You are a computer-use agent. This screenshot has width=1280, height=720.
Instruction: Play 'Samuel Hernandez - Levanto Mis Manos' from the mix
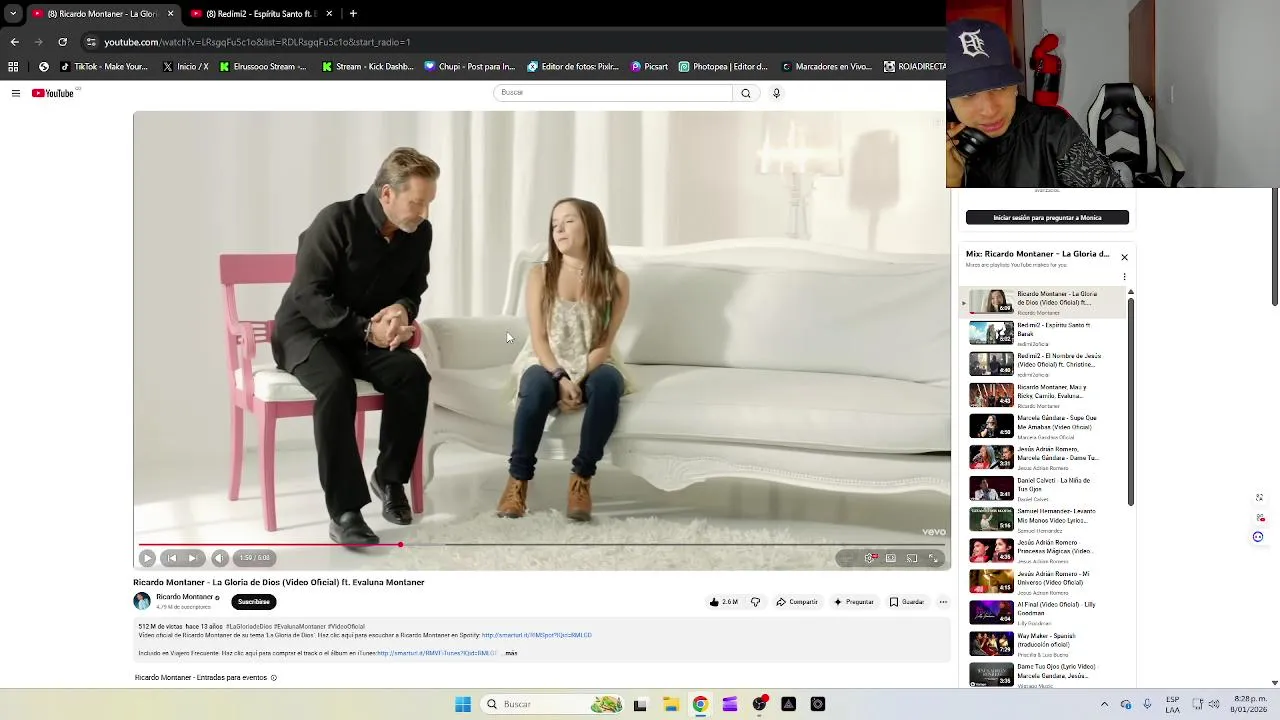coord(1045,519)
